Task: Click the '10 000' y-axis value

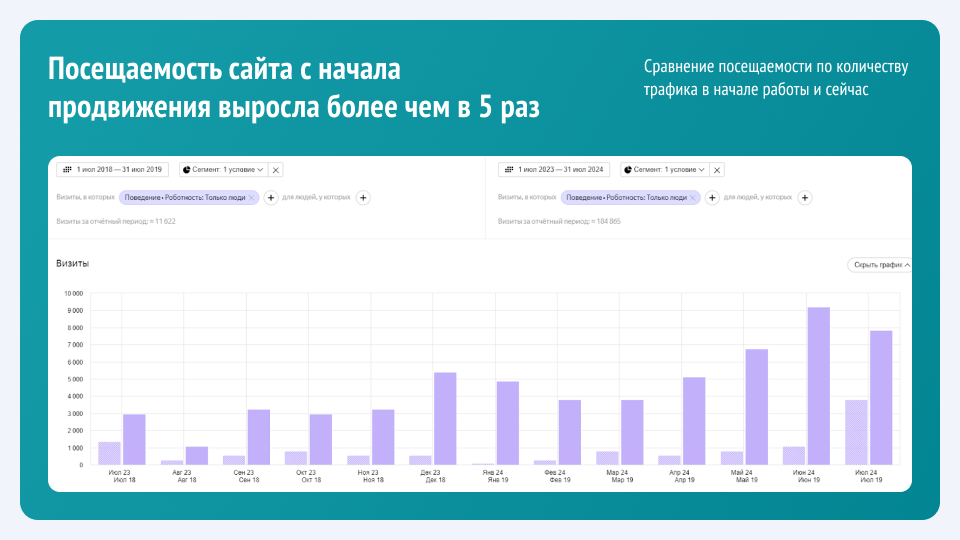Action: [73, 294]
